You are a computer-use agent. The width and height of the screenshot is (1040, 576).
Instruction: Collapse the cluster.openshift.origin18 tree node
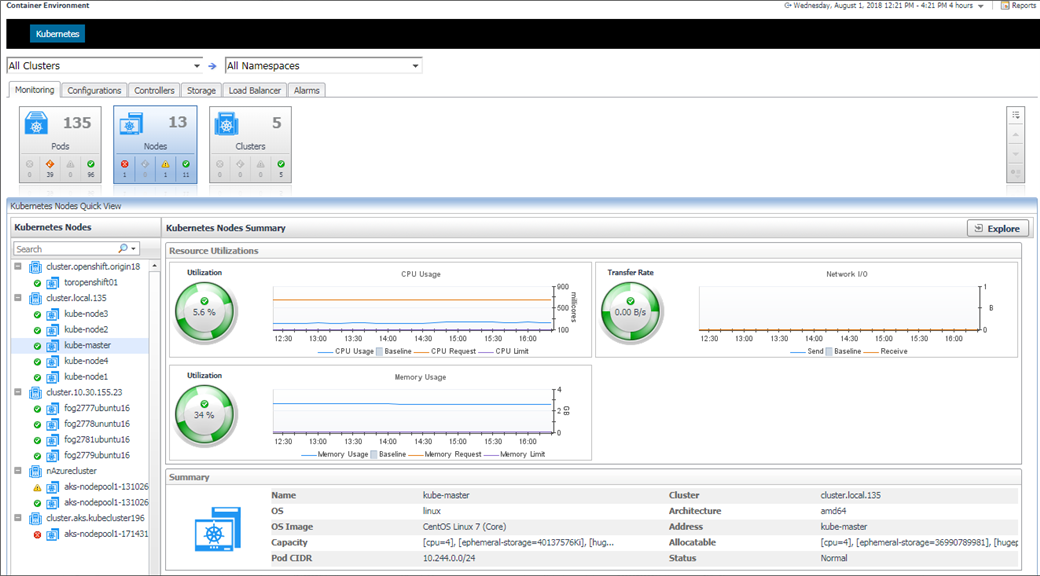[x=18, y=267]
